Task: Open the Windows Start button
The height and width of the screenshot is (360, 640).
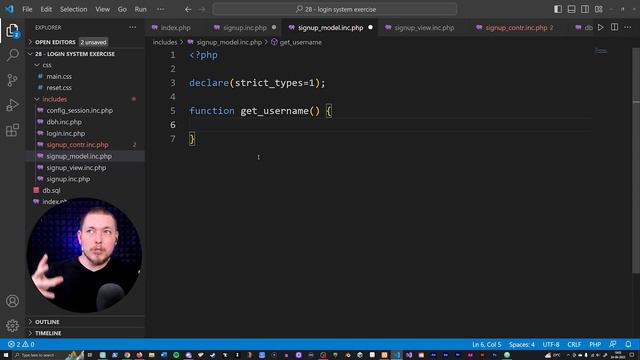Action: pos(6,355)
